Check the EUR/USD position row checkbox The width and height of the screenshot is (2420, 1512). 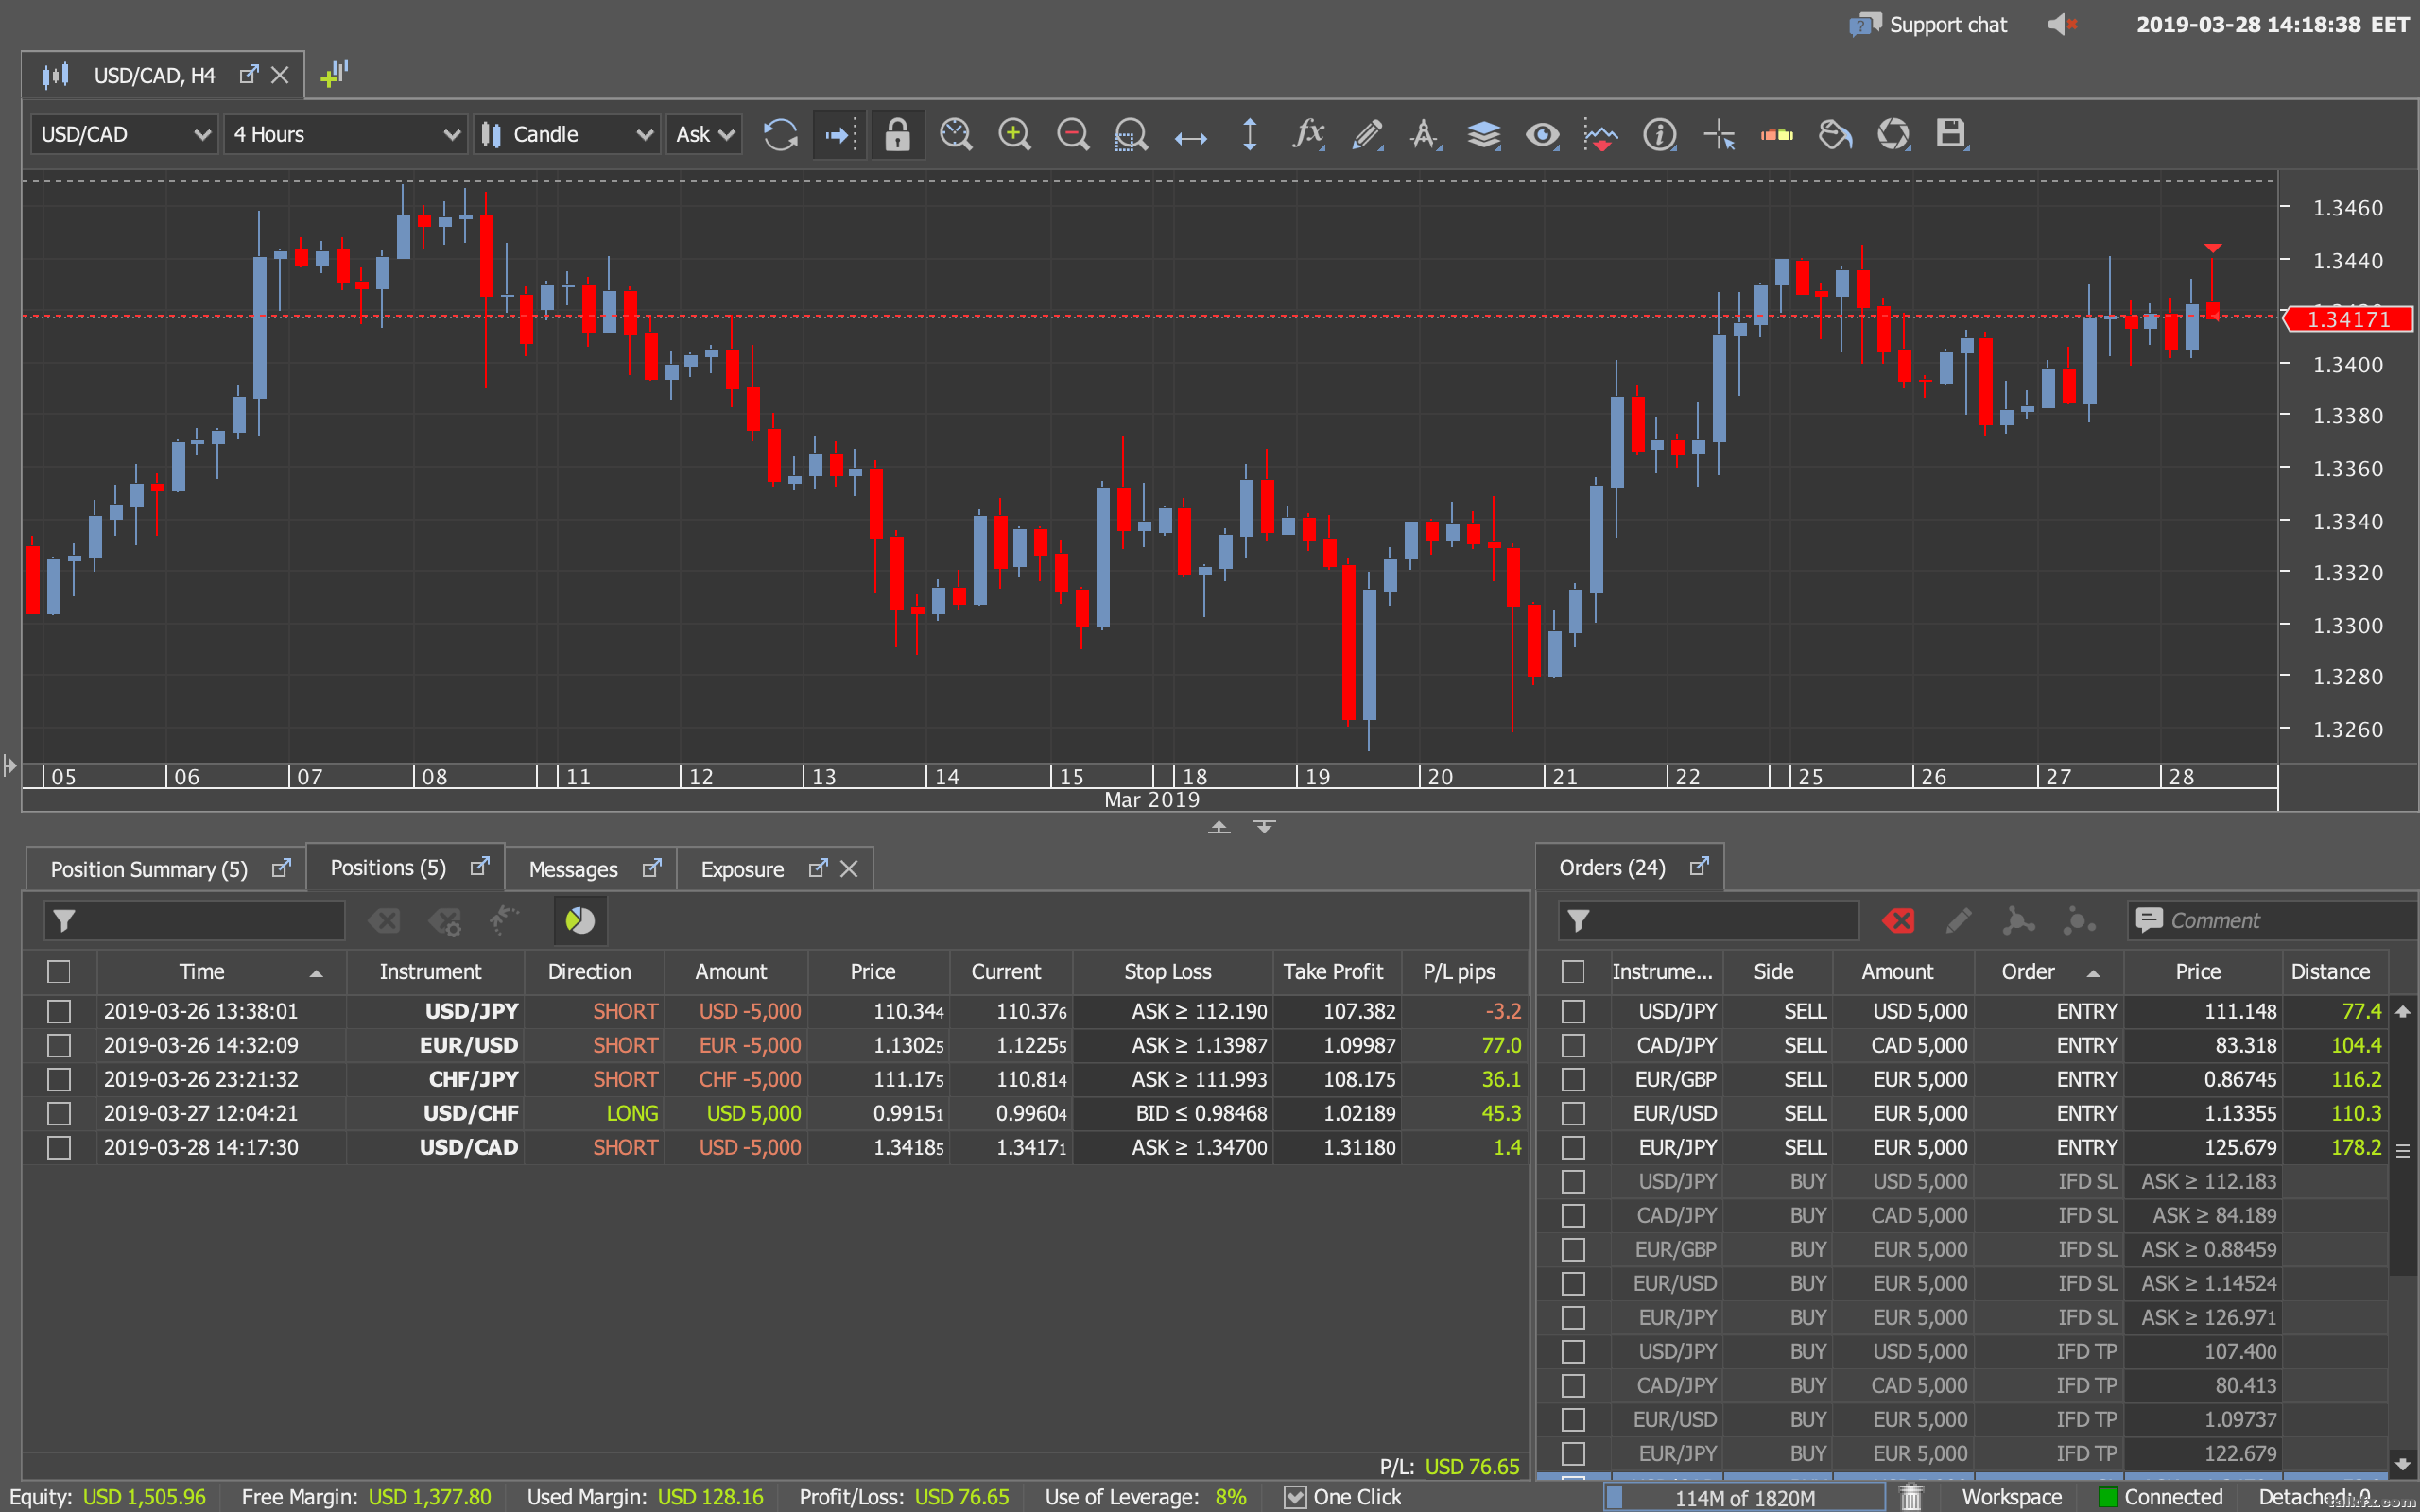tap(59, 1045)
